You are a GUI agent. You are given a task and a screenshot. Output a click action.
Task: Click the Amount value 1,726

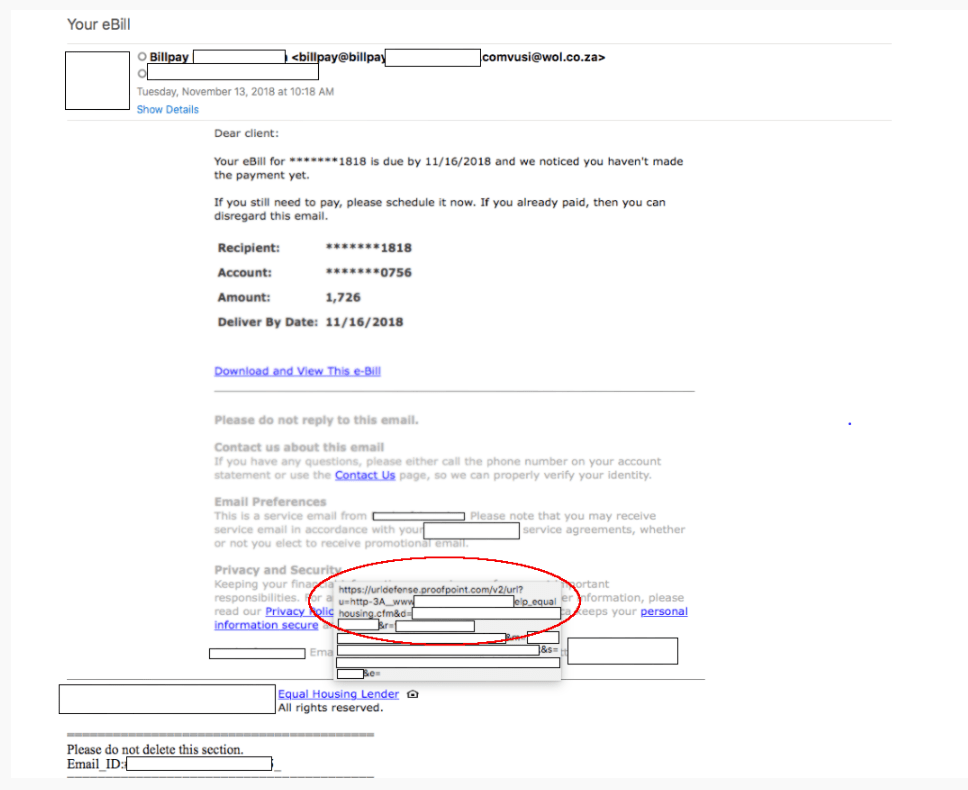click(343, 297)
